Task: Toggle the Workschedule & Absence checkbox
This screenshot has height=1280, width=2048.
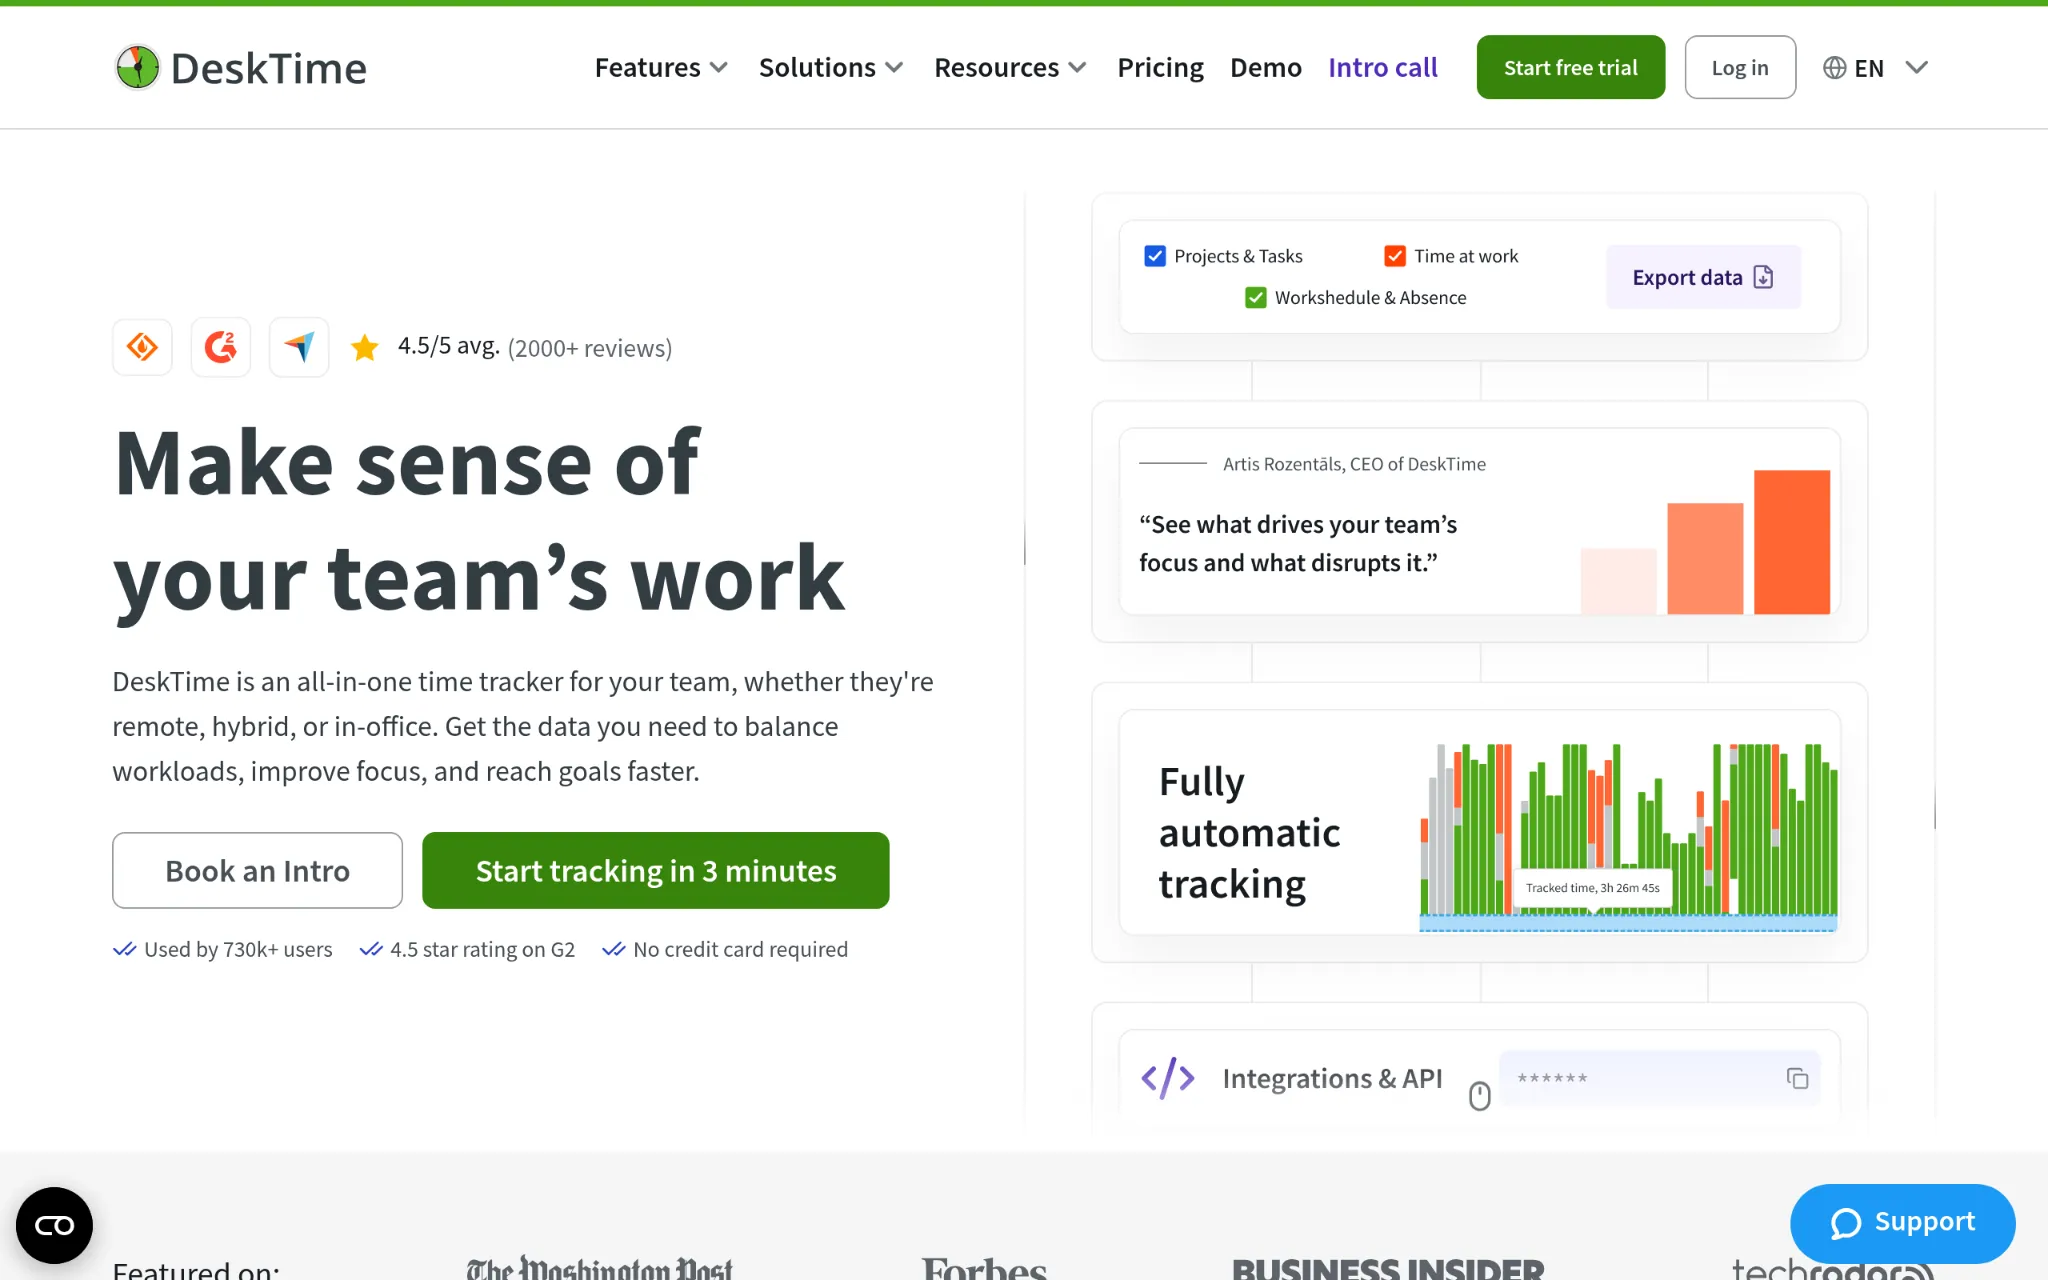Action: coord(1256,297)
